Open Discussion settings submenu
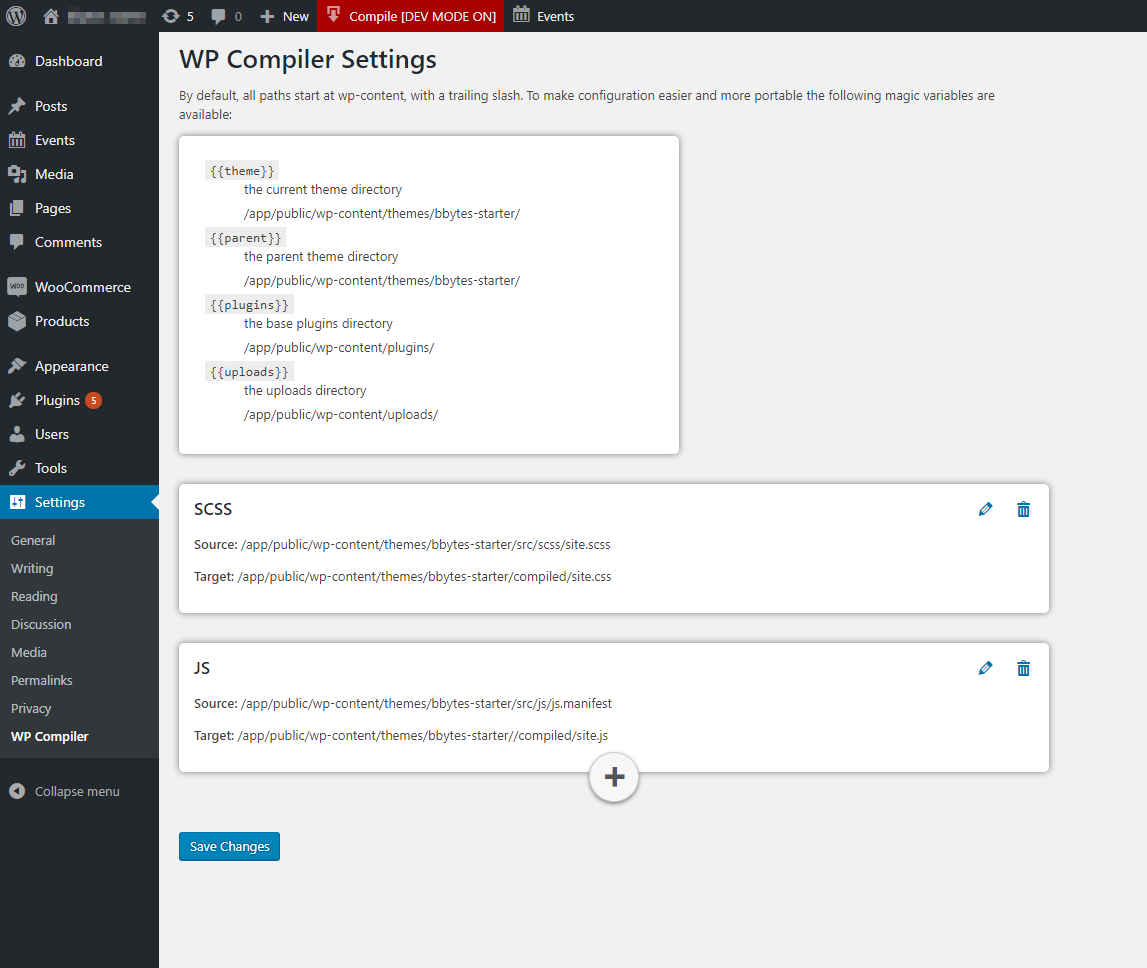This screenshot has width=1147, height=968. coord(41,625)
